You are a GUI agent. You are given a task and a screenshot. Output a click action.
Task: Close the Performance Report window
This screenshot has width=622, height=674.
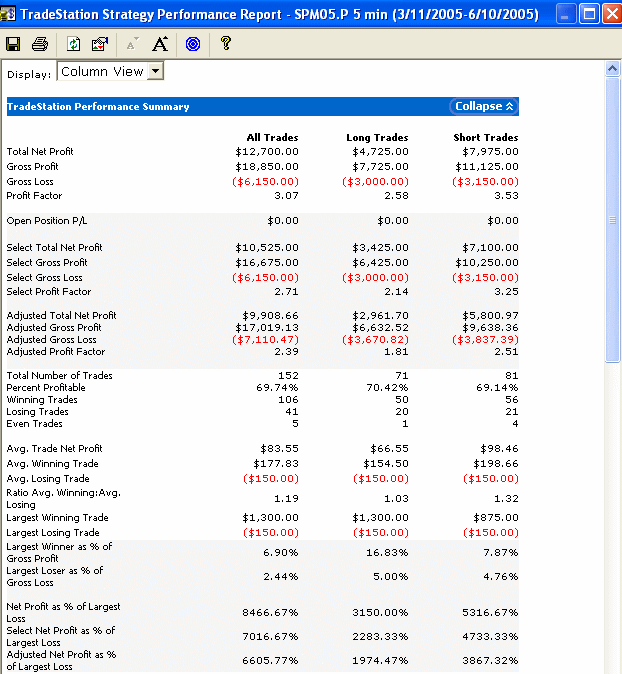(612, 14)
